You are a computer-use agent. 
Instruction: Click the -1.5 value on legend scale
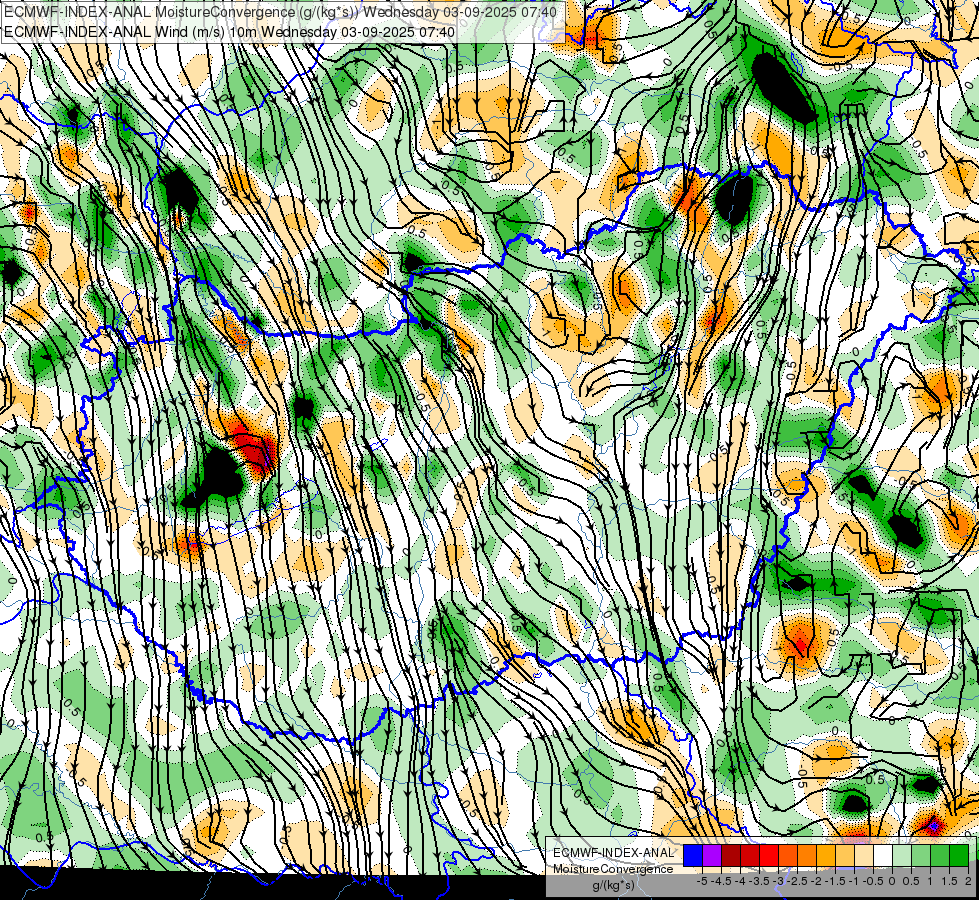(835, 881)
